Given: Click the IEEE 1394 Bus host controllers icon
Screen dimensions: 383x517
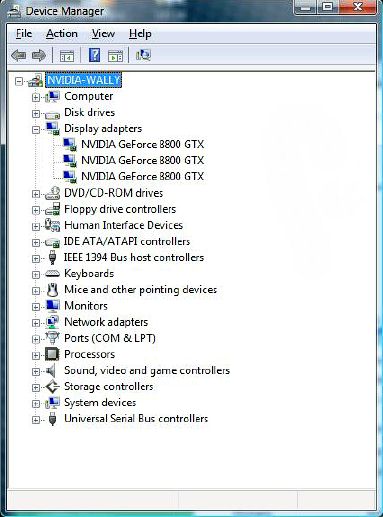Looking at the screenshot, I should (52, 257).
